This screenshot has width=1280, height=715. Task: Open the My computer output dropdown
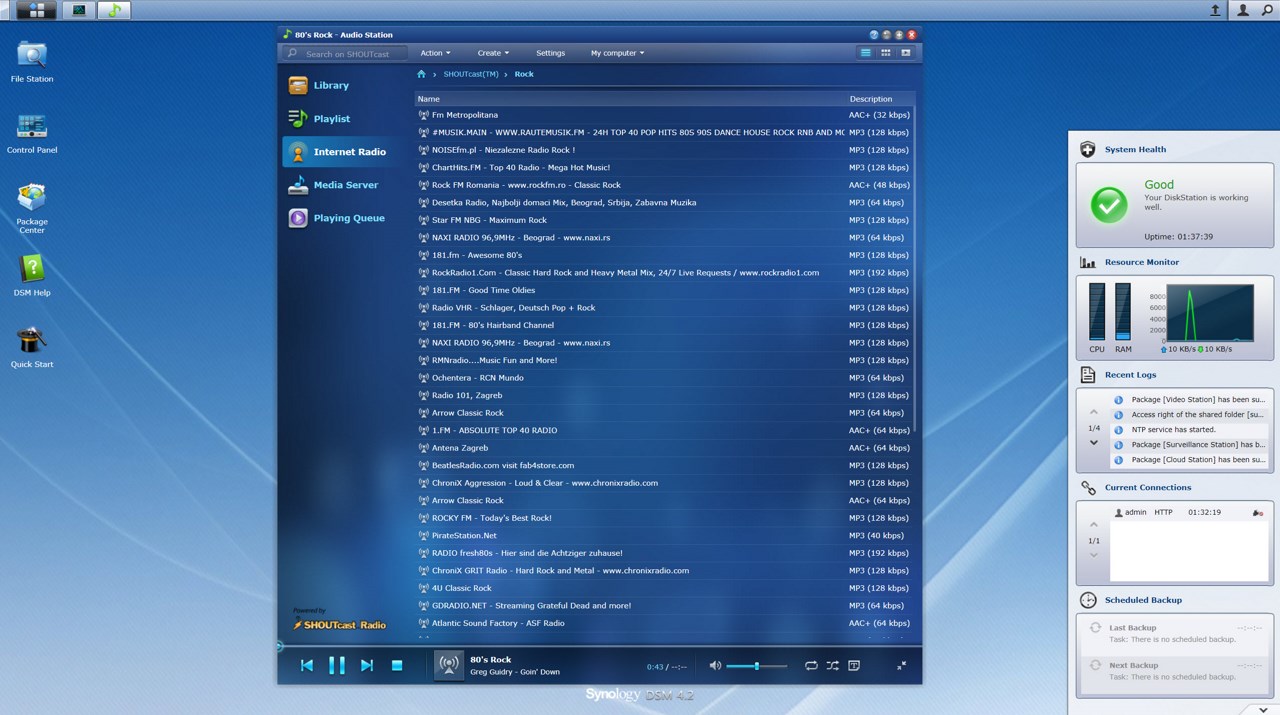(x=617, y=53)
